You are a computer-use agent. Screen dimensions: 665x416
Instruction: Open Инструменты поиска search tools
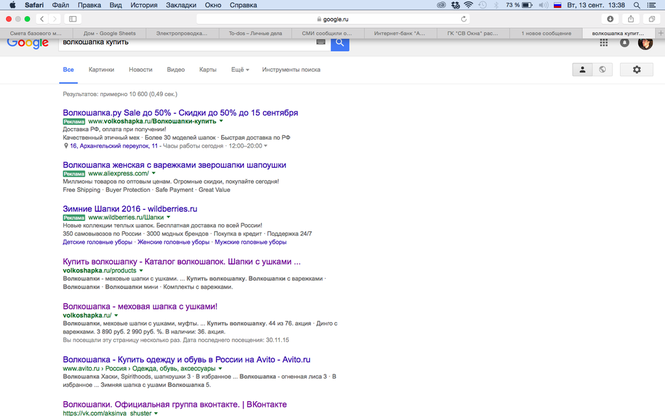[x=291, y=70]
